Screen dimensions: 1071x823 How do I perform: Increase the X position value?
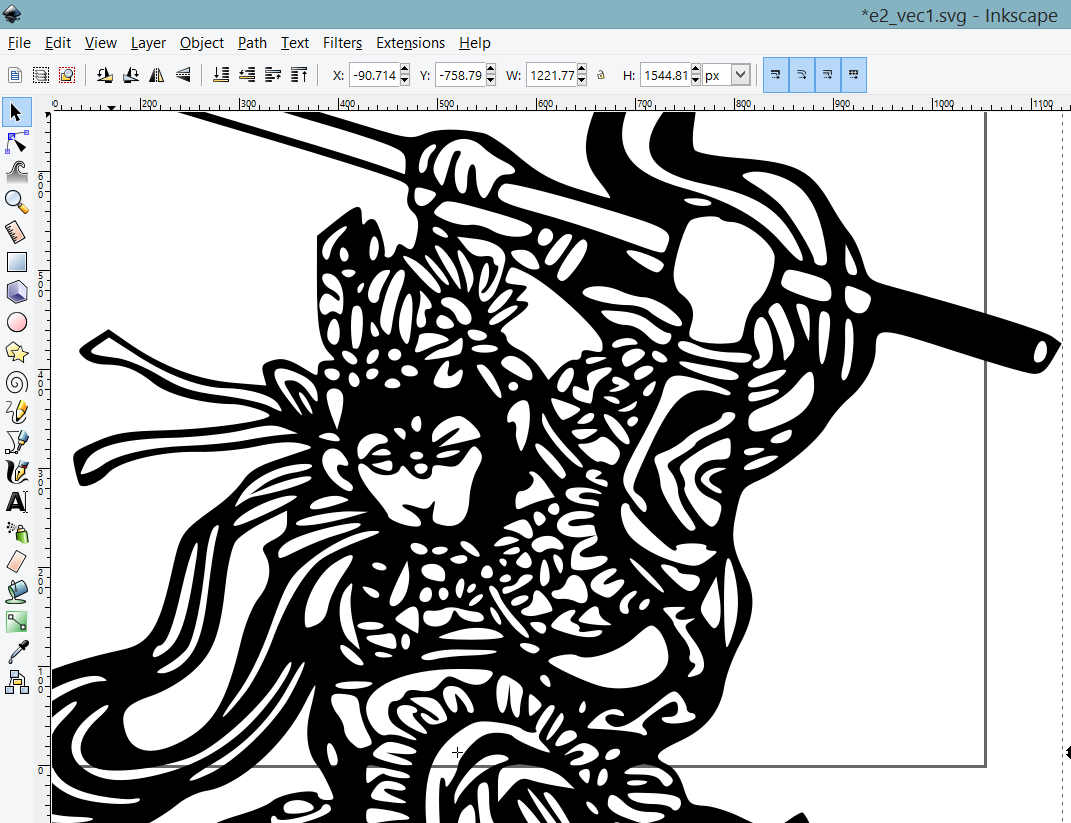[x=404, y=70]
